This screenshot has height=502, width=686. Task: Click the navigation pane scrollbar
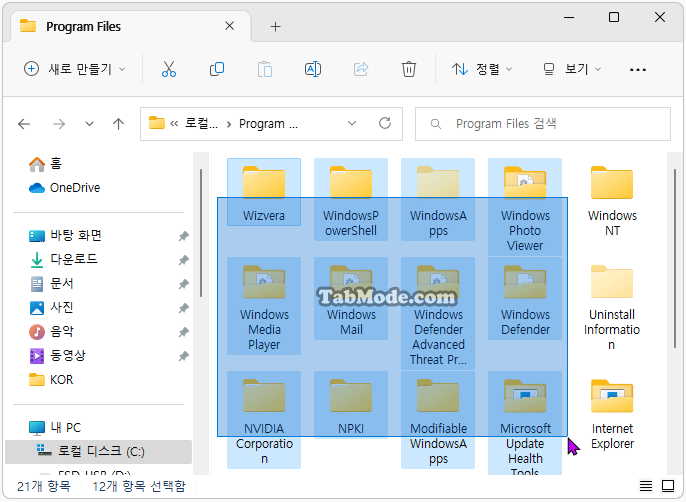click(201, 233)
